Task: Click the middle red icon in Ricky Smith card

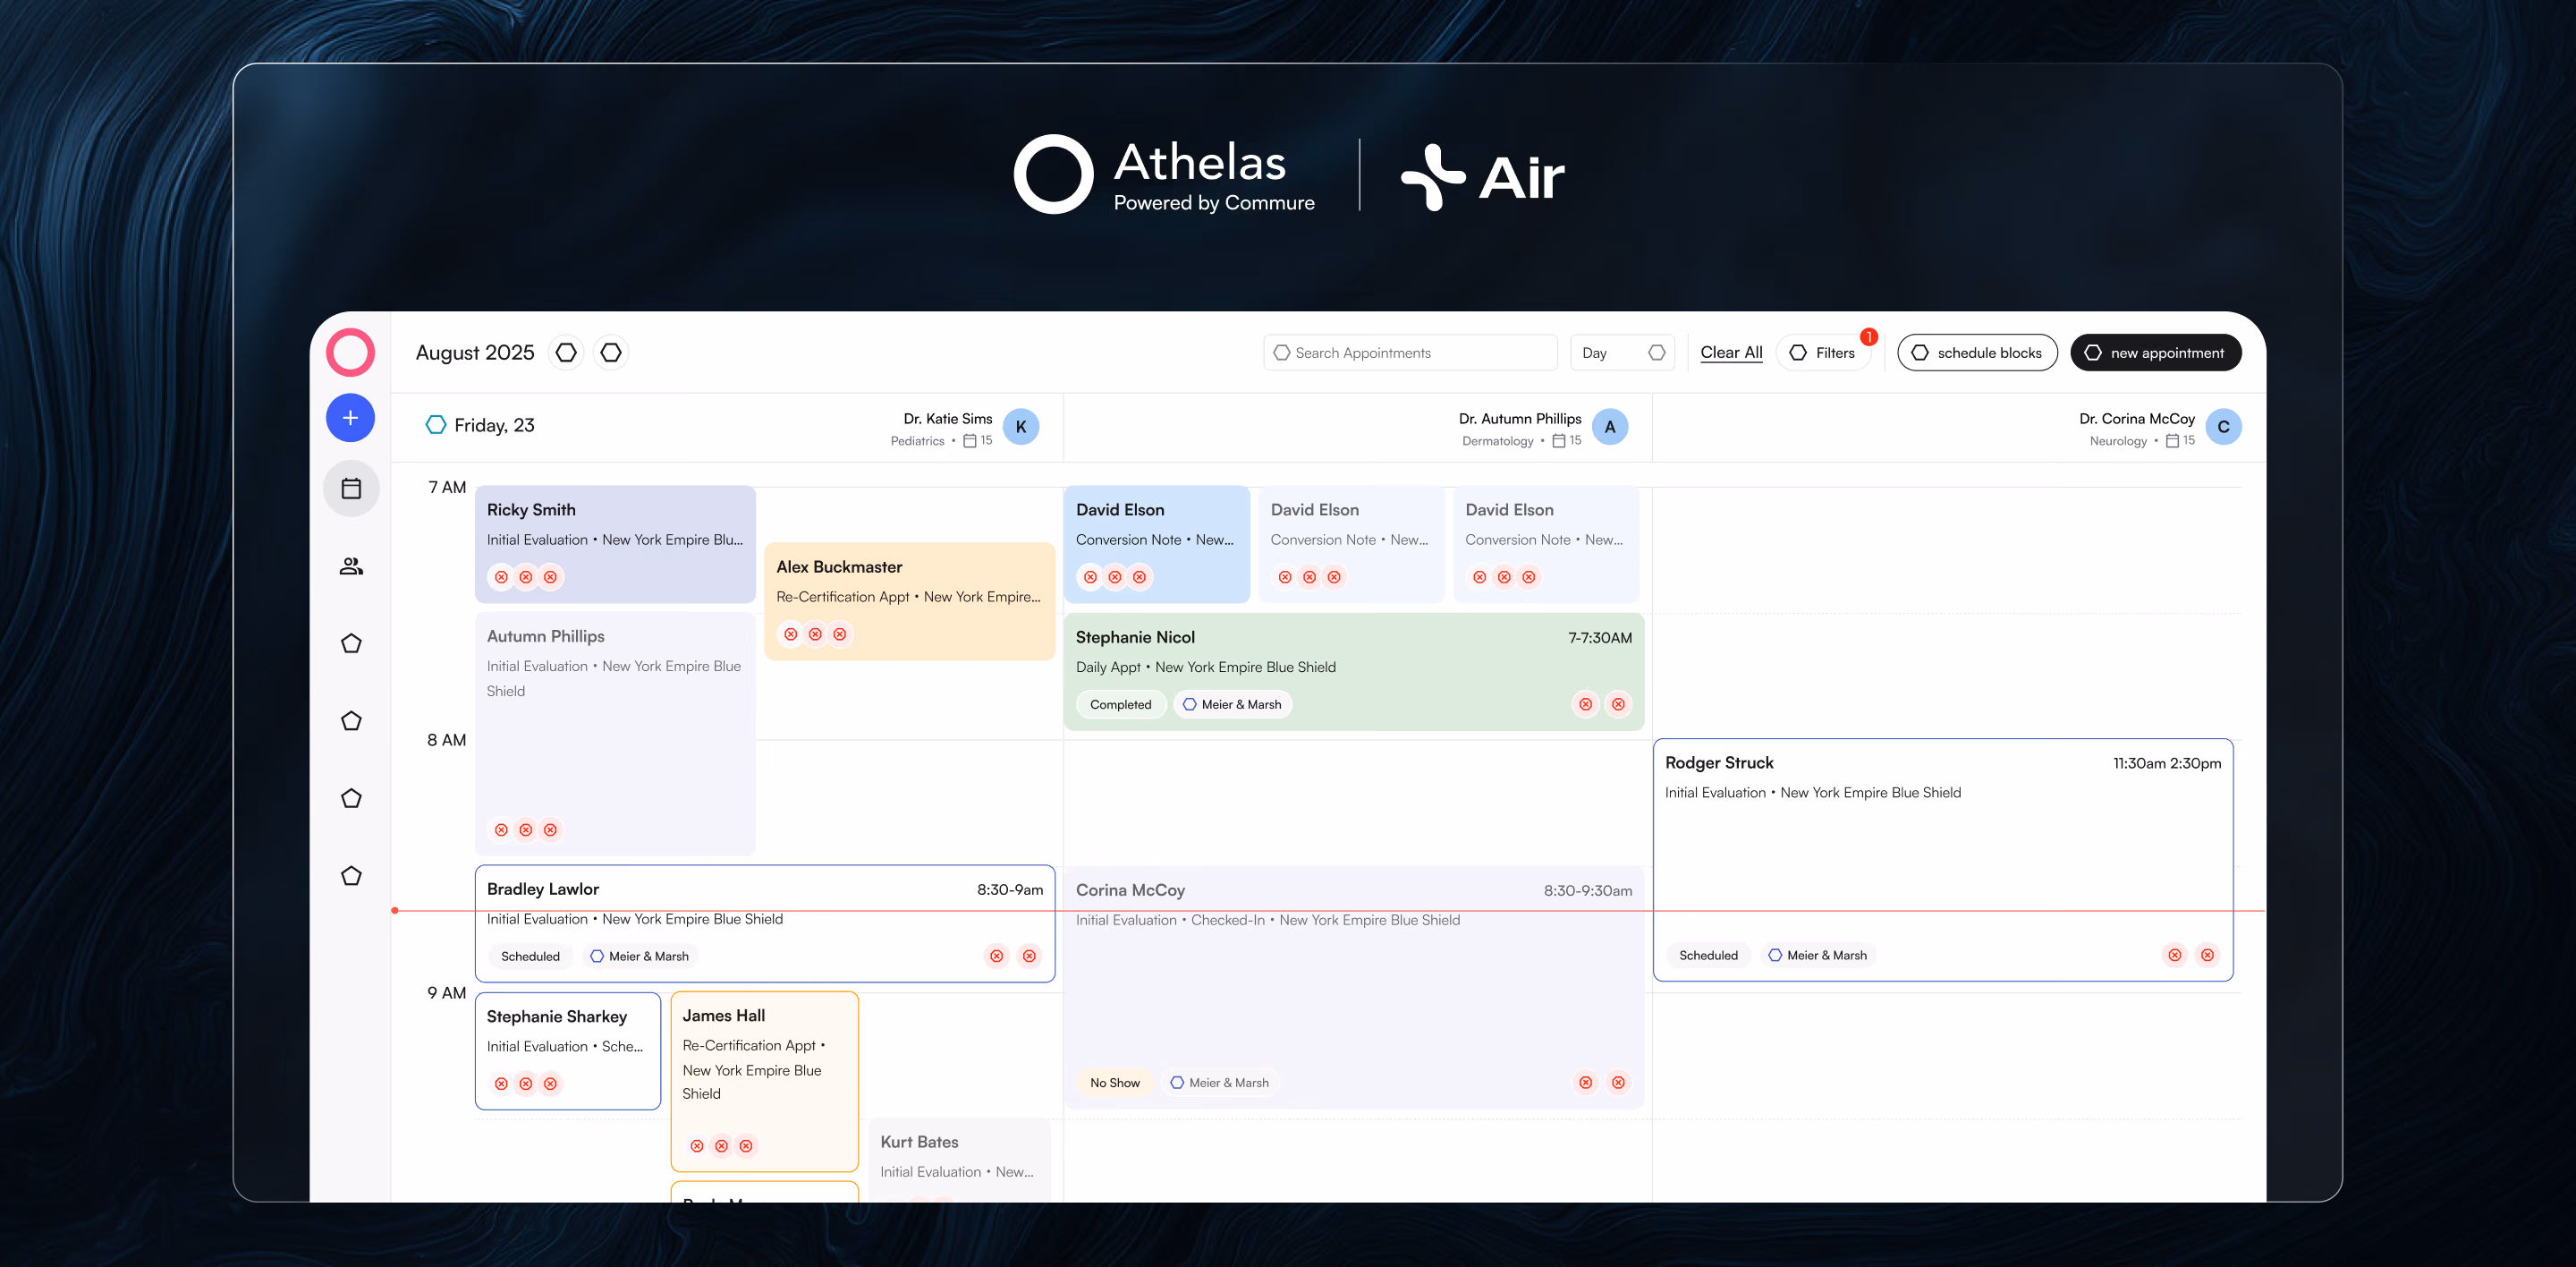Action: (x=526, y=577)
